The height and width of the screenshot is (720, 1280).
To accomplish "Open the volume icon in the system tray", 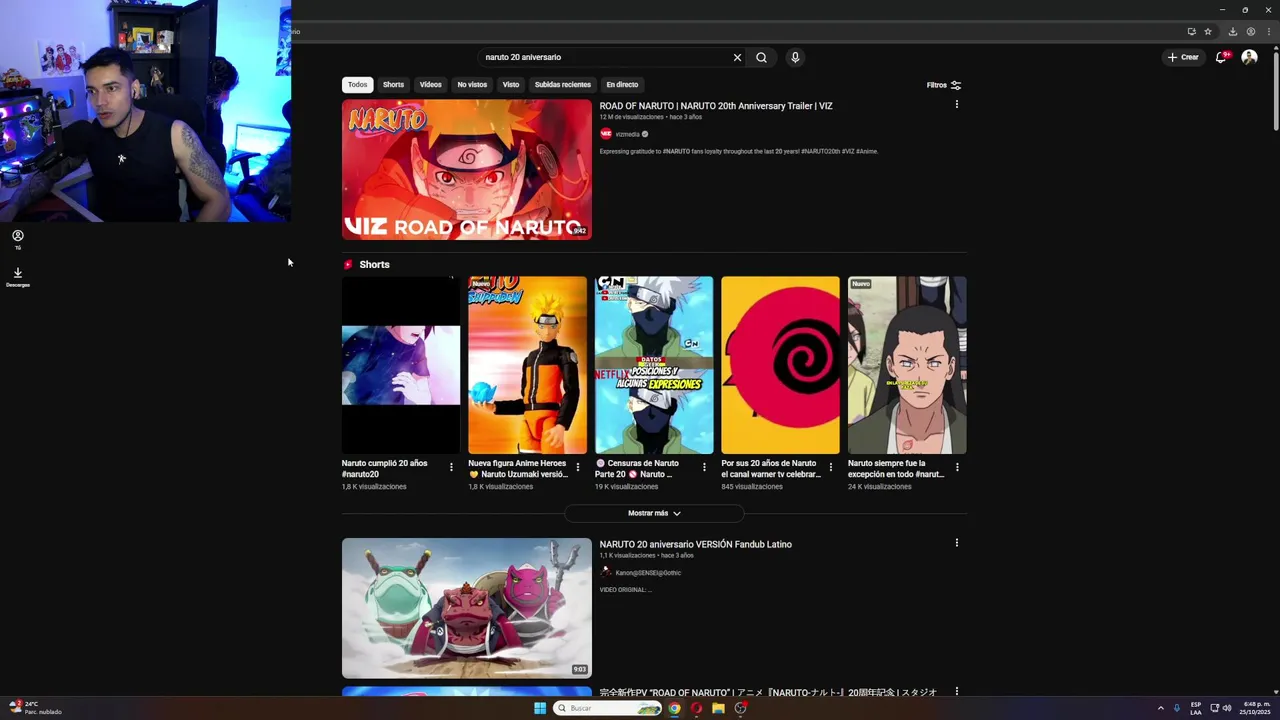I will tap(1227, 708).
